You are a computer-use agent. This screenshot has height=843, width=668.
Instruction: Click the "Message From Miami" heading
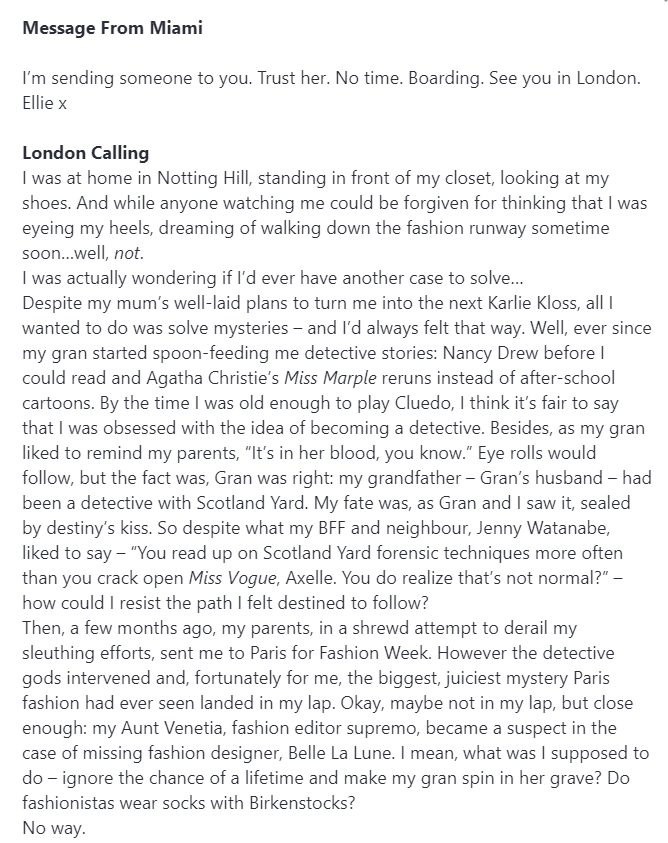coord(112,28)
